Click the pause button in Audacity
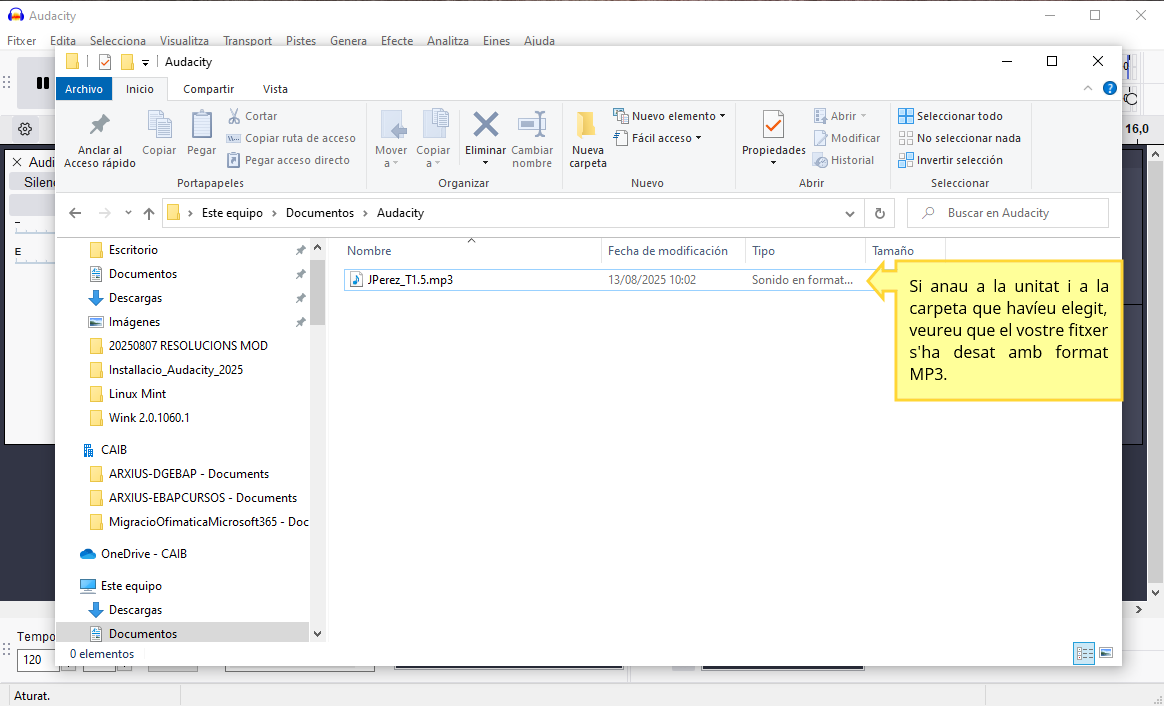This screenshot has width=1164, height=706. coord(43,83)
